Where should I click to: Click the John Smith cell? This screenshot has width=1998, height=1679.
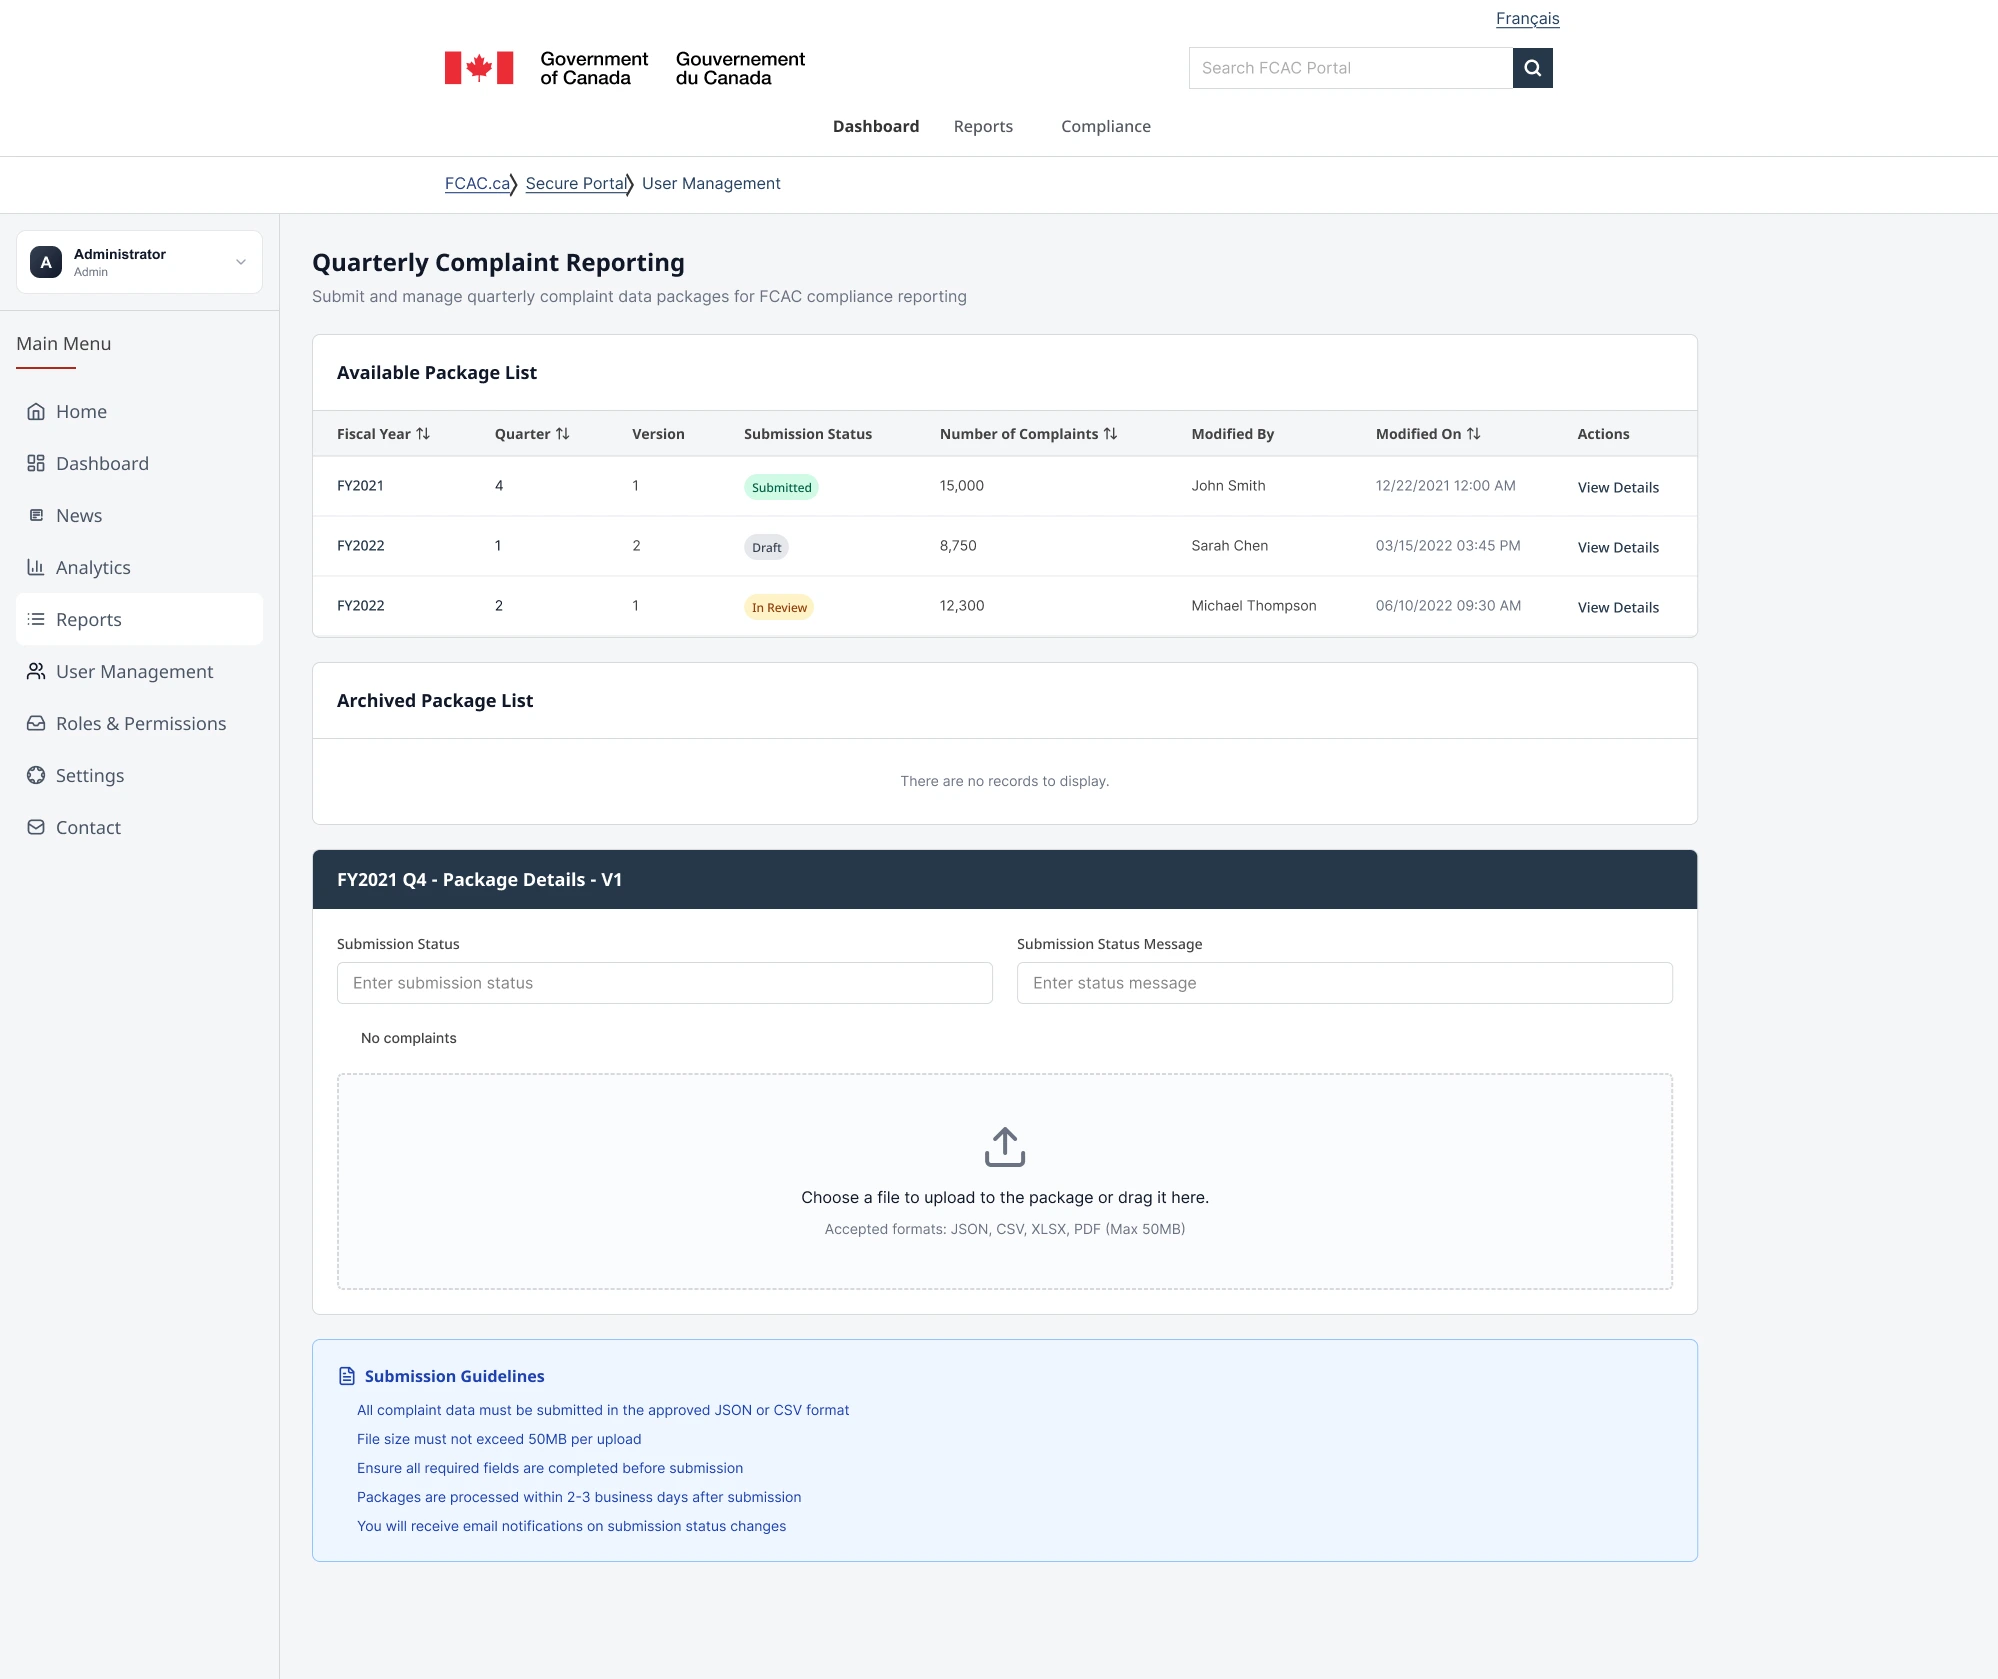1228,486
